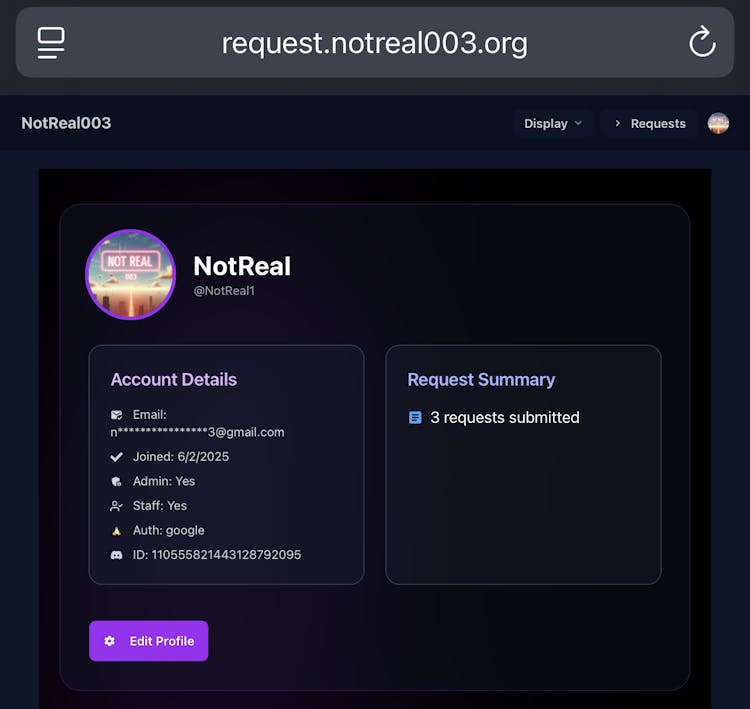
Task: Click the Admin shield icon
Action: tap(116, 481)
